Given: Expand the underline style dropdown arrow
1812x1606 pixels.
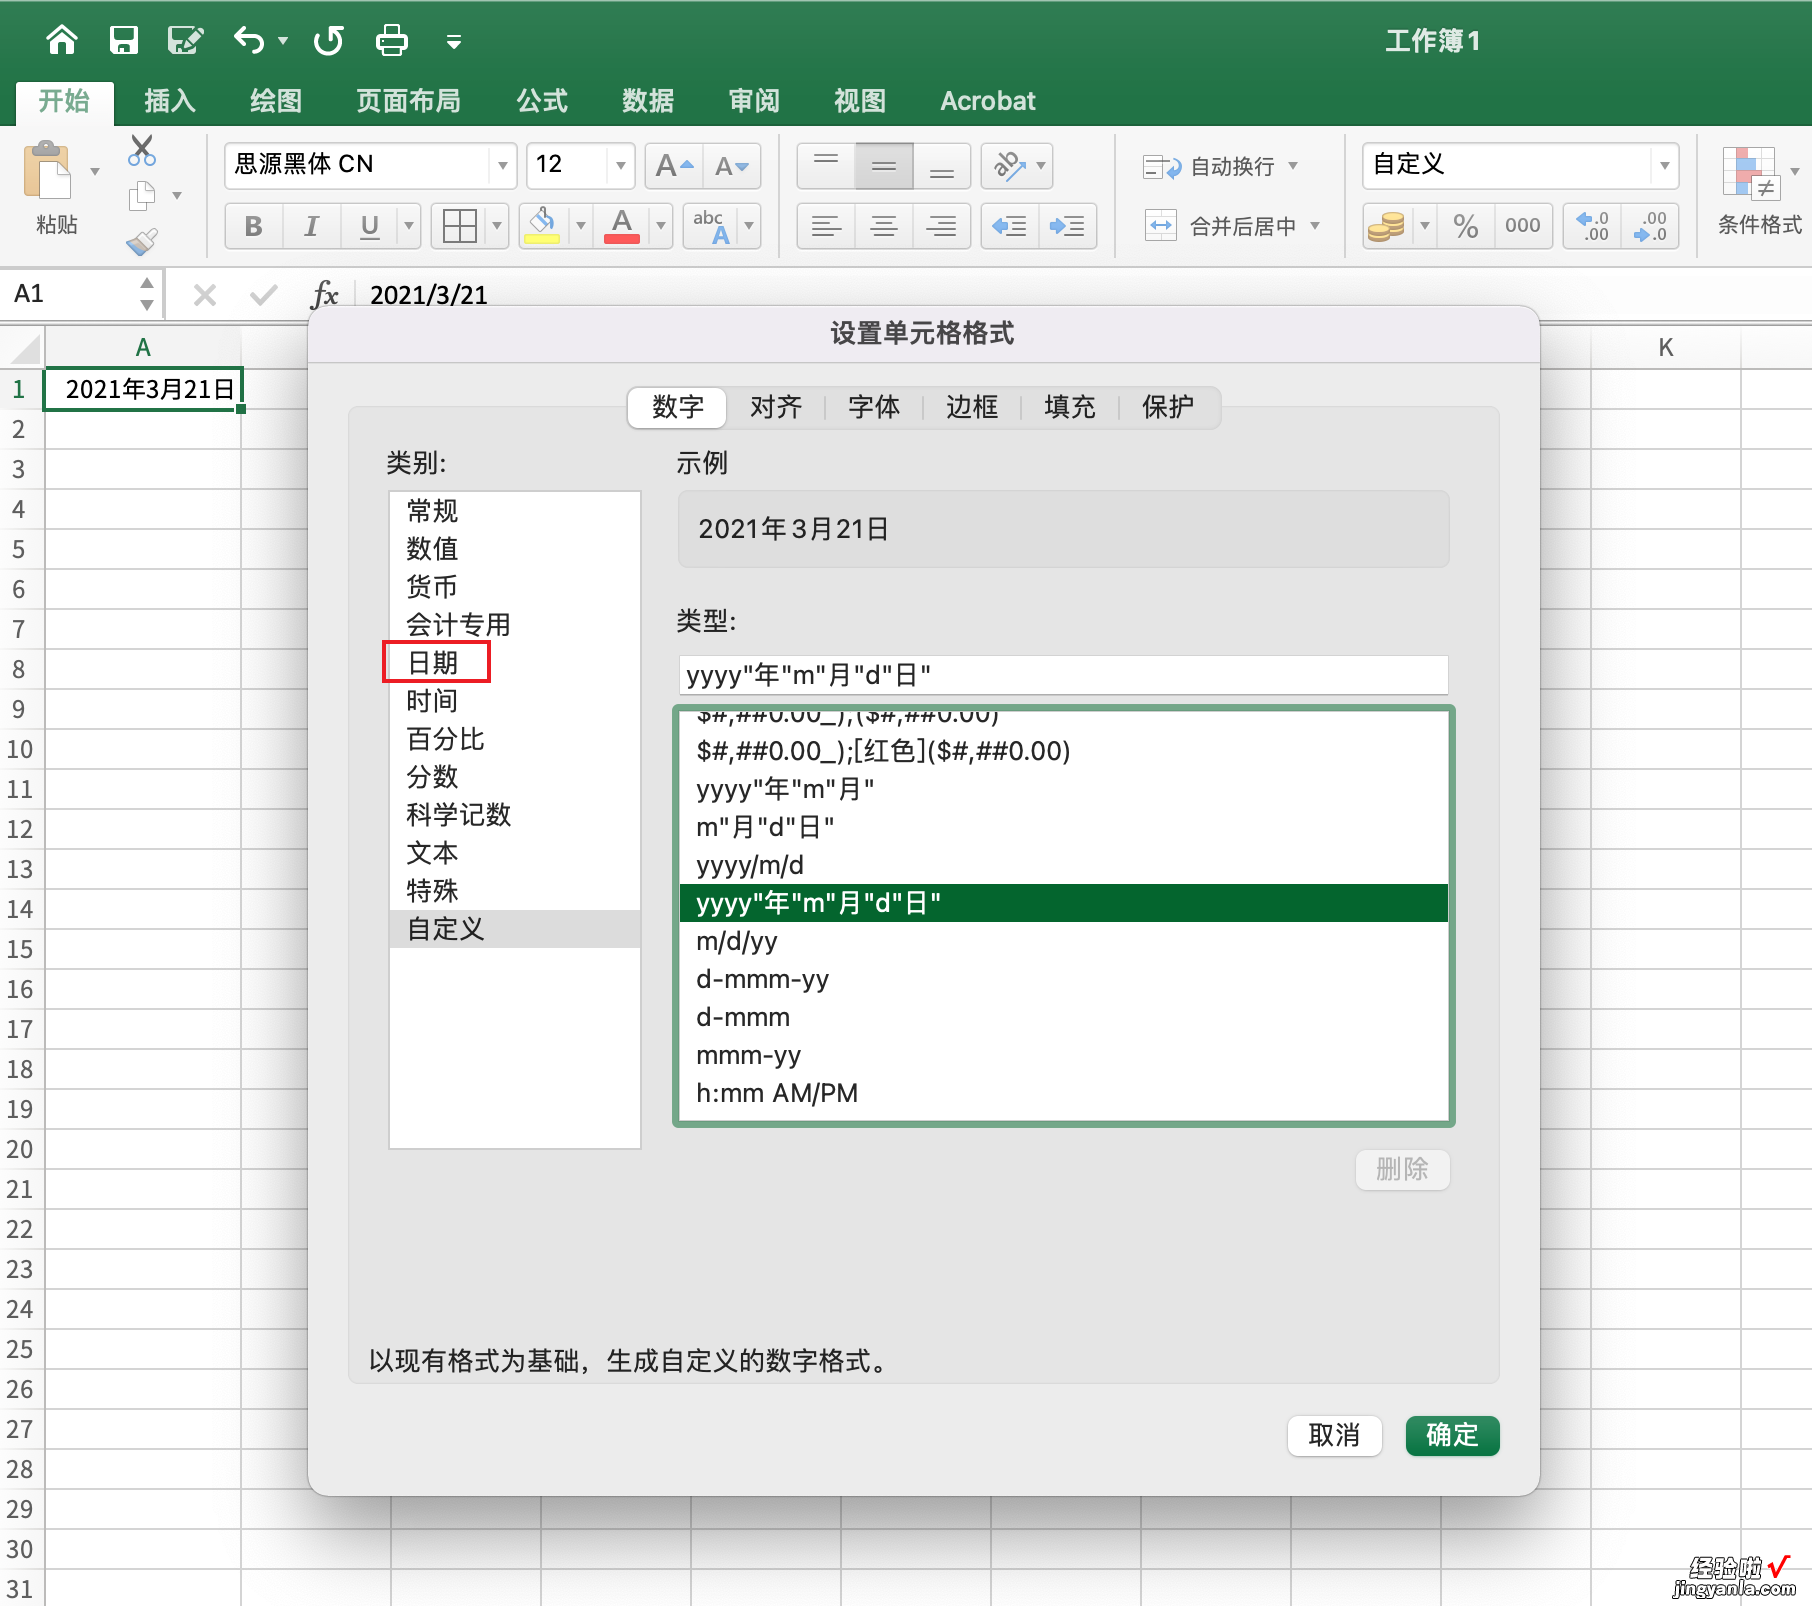Looking at the screenshot, I should pos(408,226).
